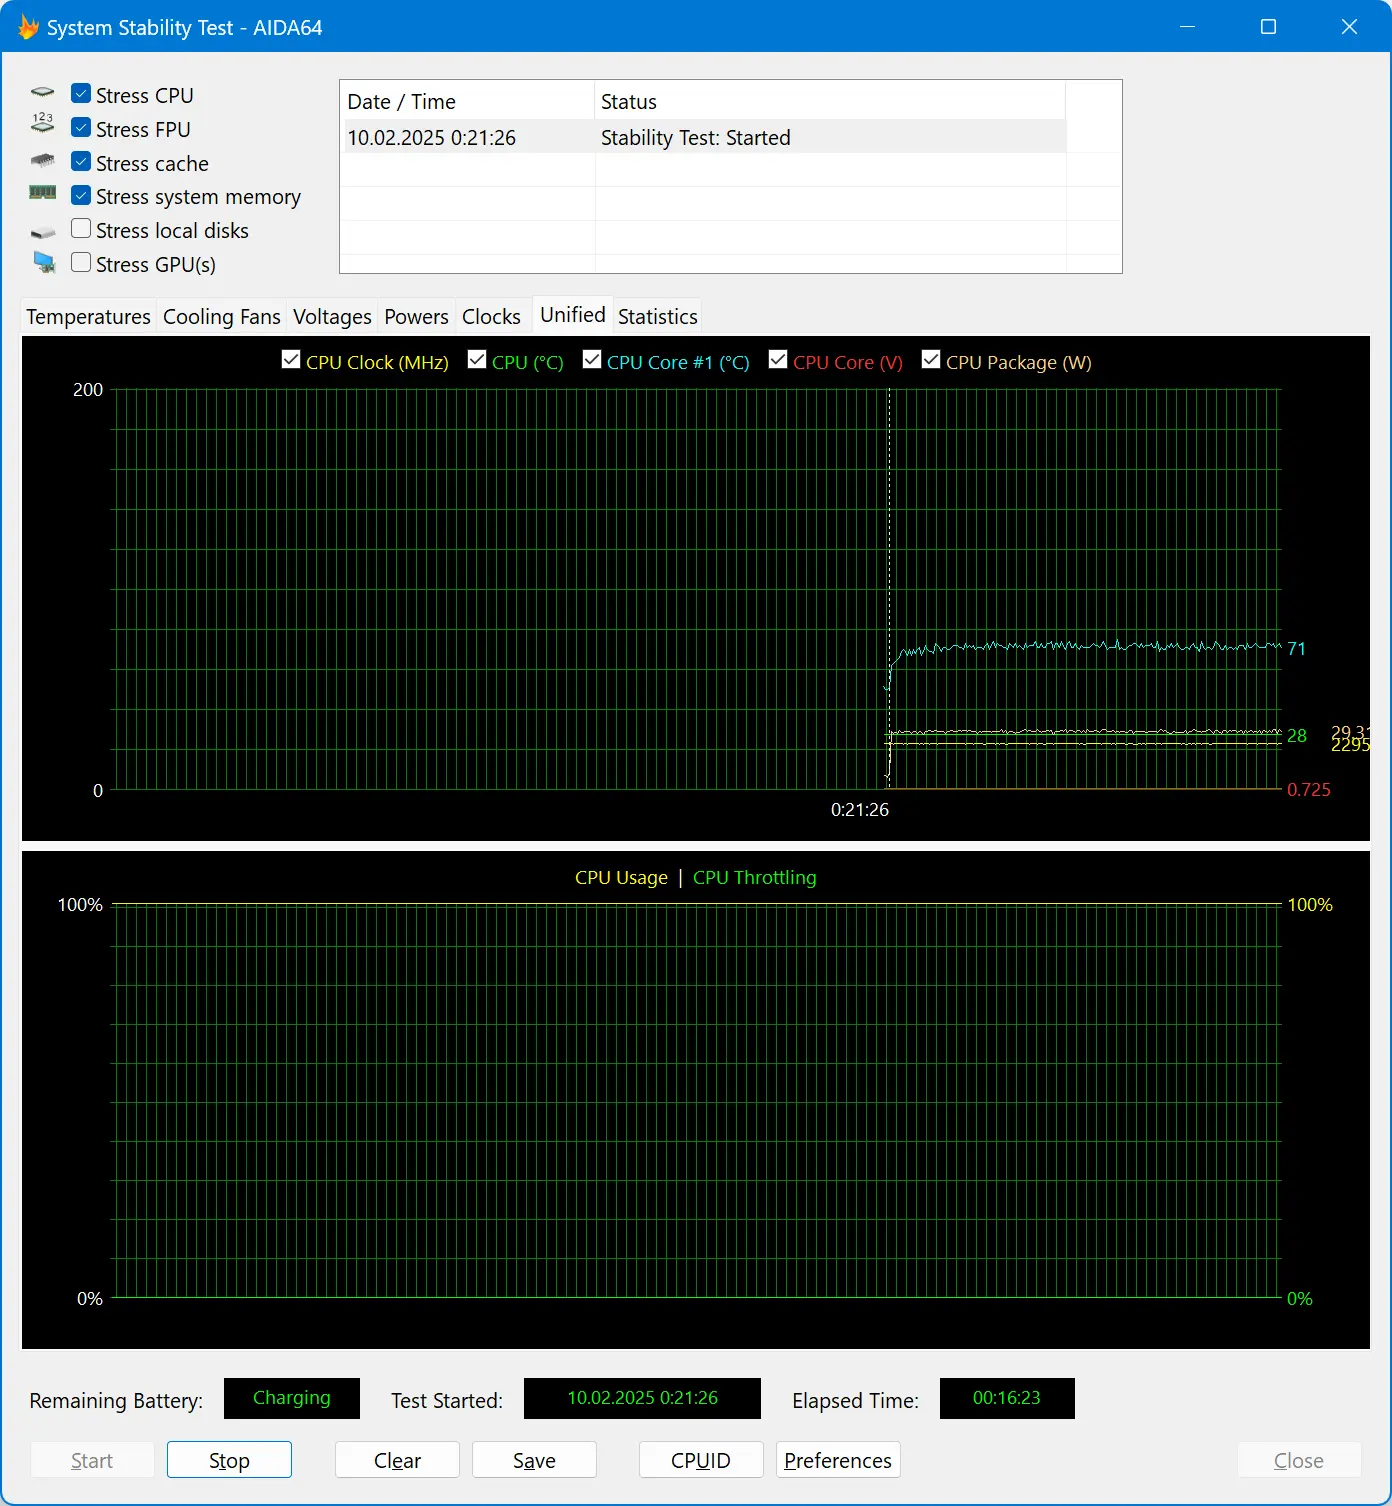Click the greyed-out Start button
The image size is (1392, 1506).
pos(92,1460)
